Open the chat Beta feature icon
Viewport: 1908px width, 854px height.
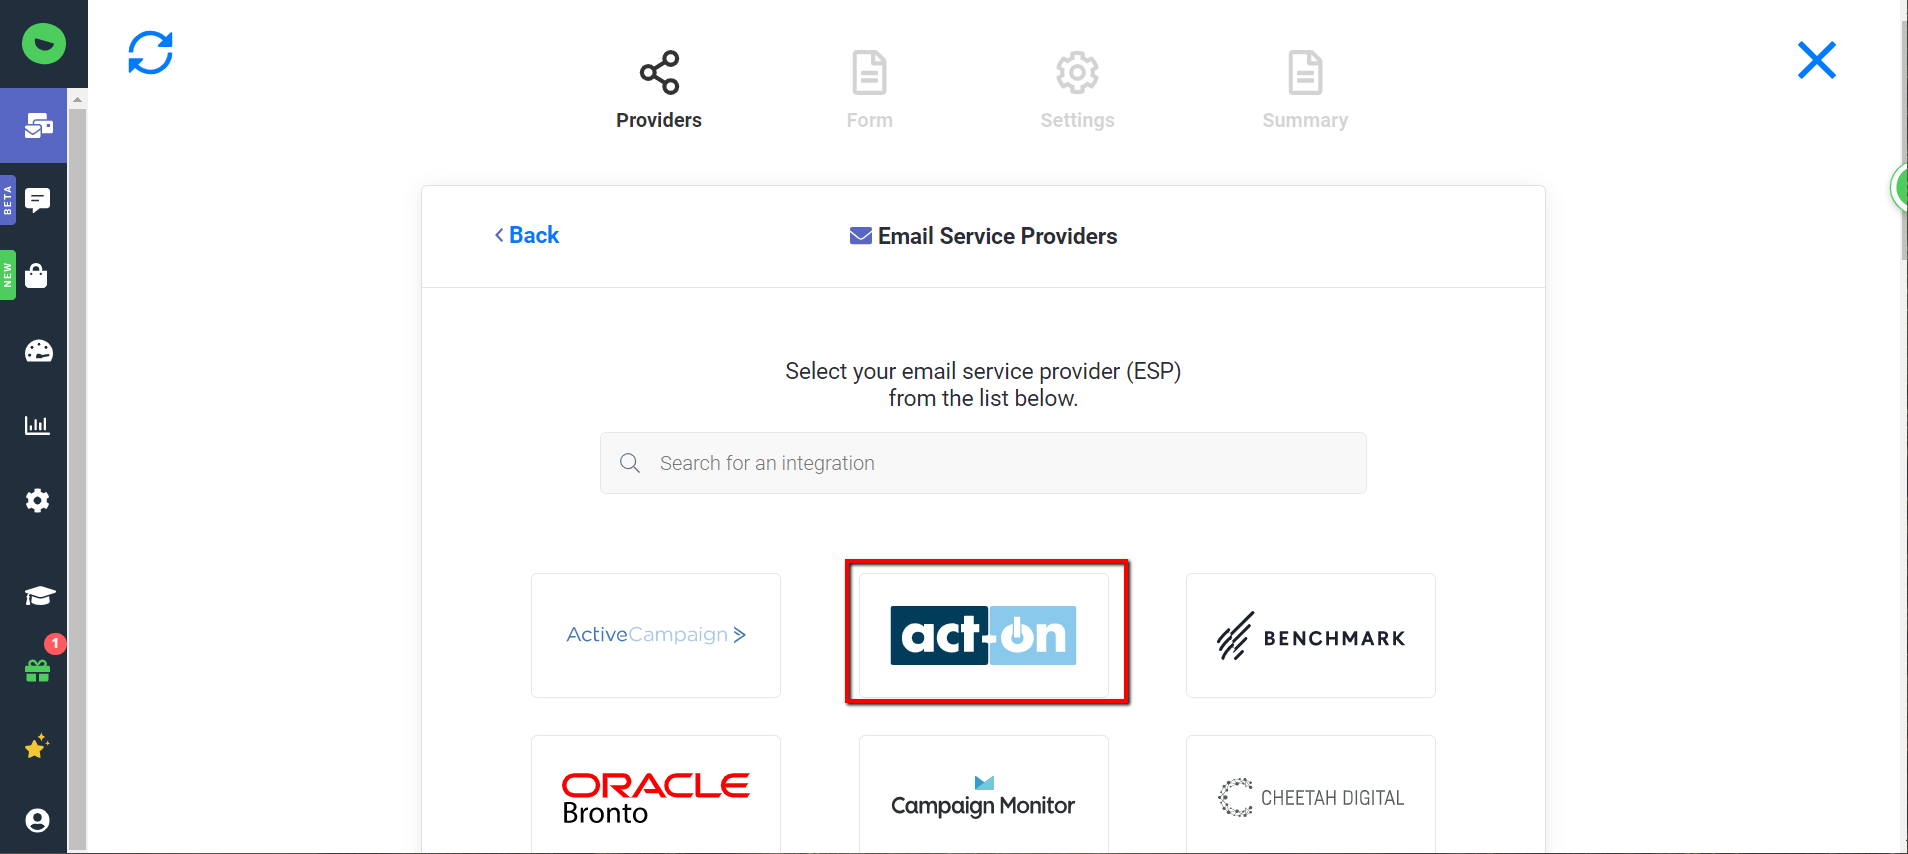37,200
